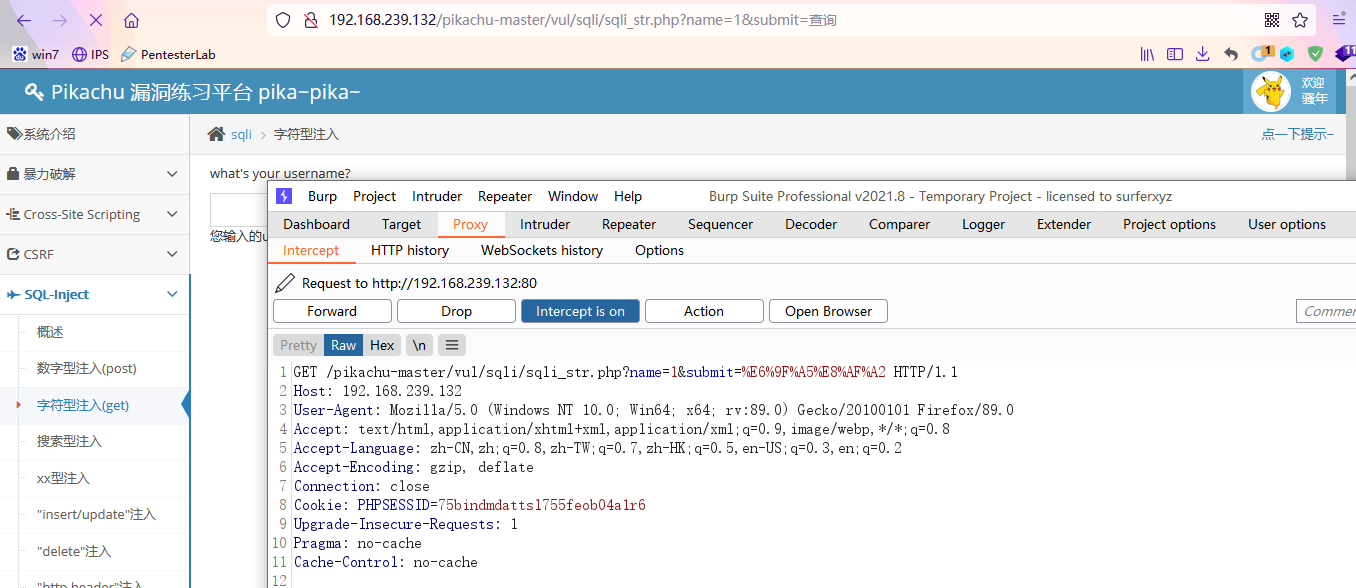Switch to the Logger tab
The width and height of the screenshot is (1356, 588).
[984, 224]
